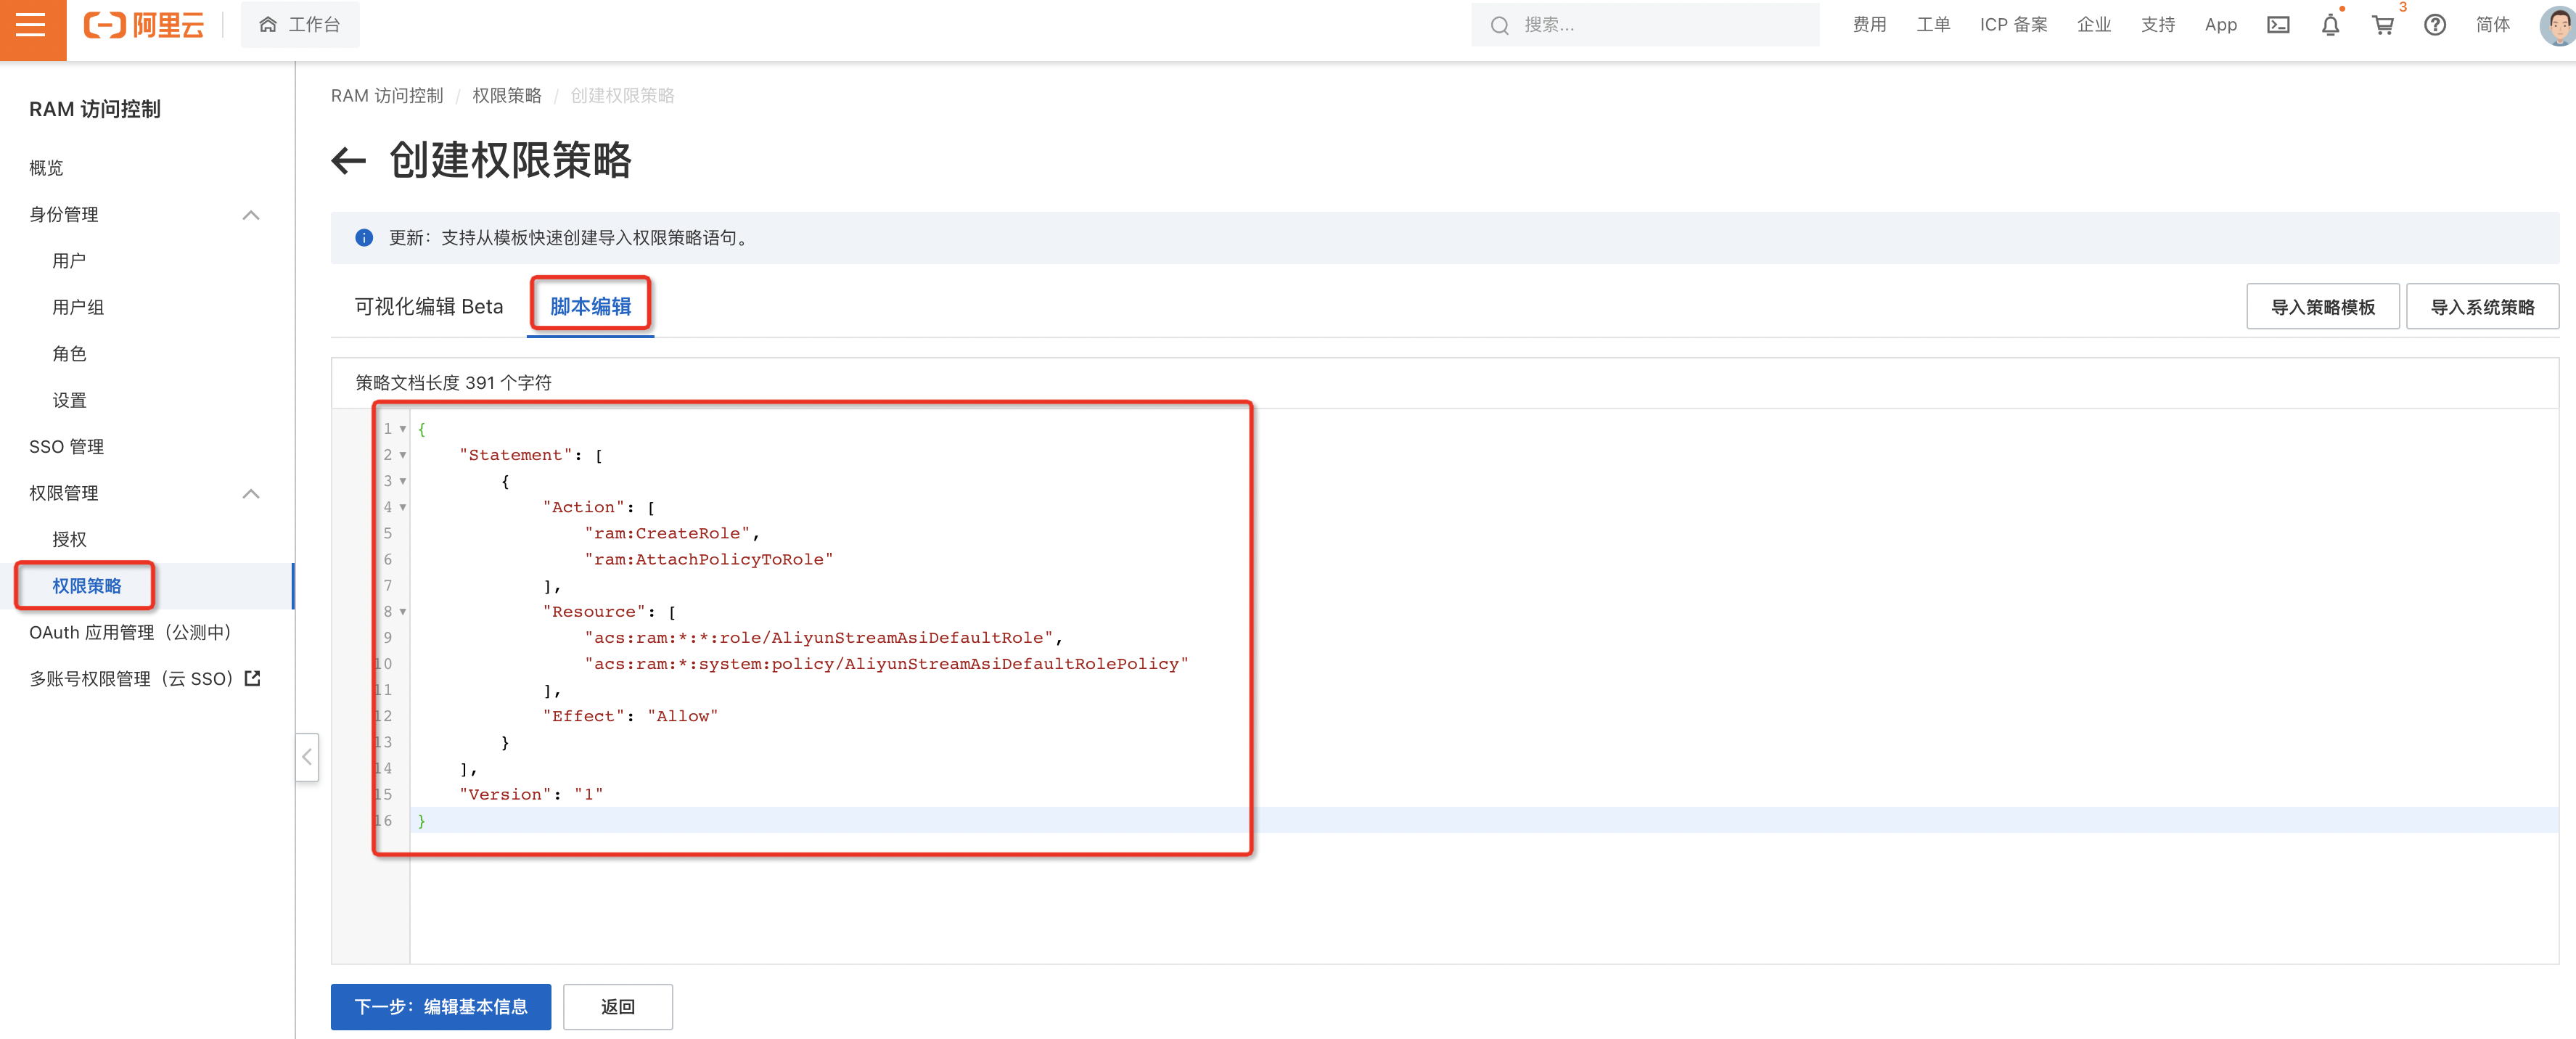Collapse the 身份管理 section

251,215
